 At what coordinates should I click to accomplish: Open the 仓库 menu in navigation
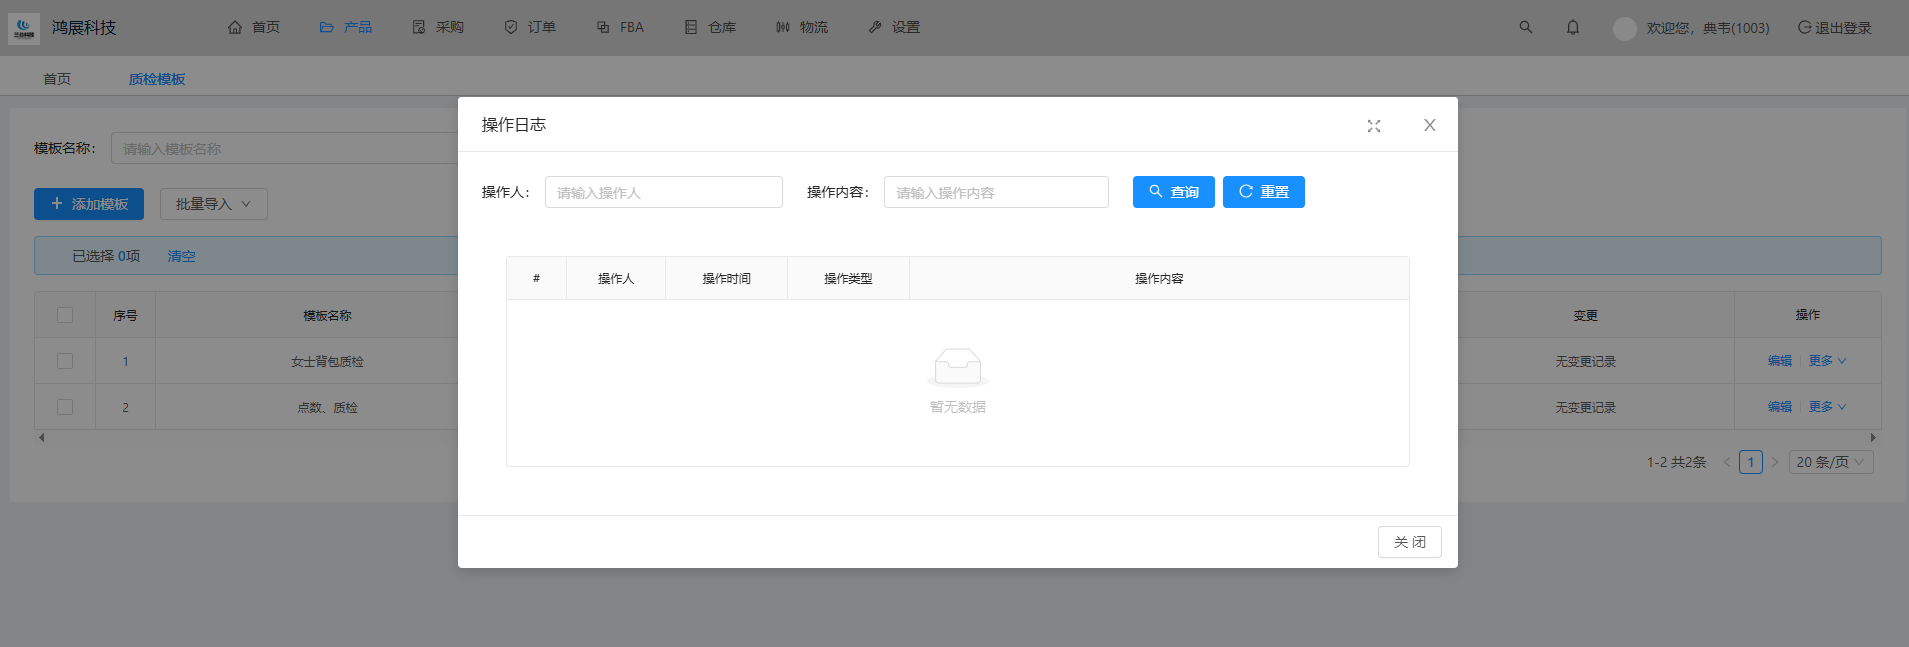coord(711,27)
